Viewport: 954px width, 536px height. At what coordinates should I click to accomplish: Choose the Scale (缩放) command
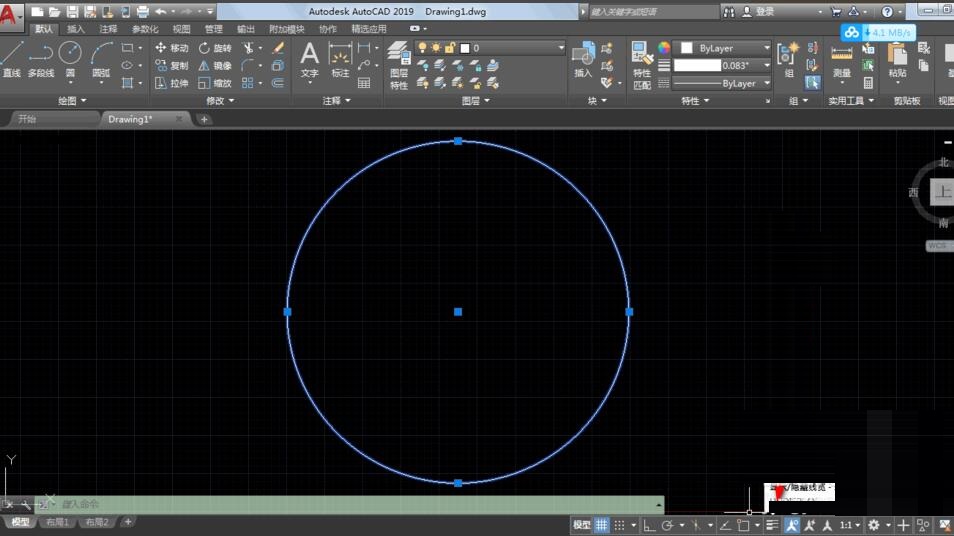tap(215, 83)
